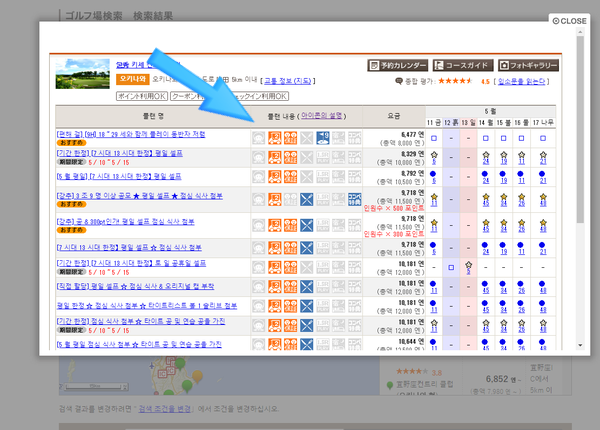This screenshot has height=430, width=600.
Task: Click the '14 월' date column header
Action: pos(486,122)
